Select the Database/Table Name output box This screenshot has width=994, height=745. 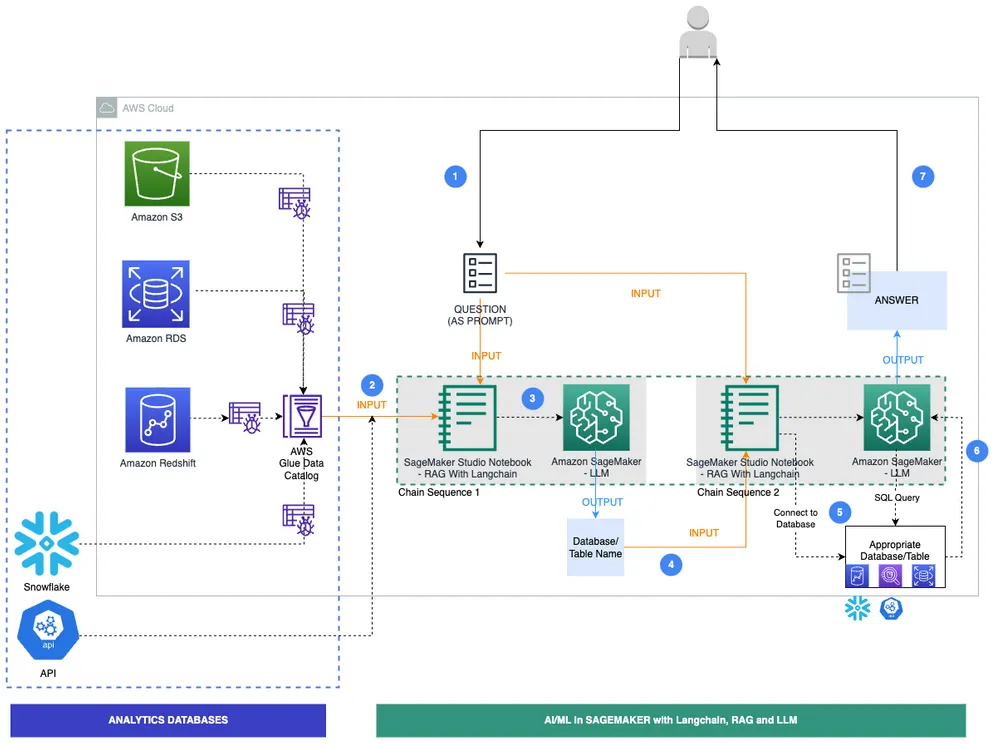pyautogui.click(x=595, y=547)
